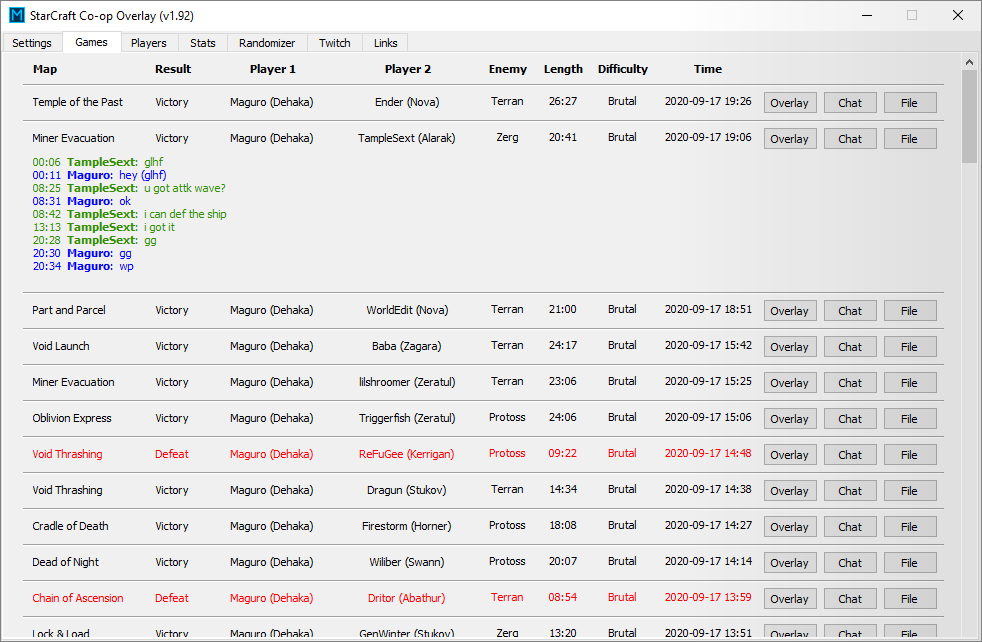The height and width of the screenshot is (642, 982).
Task: Open File for the lilshroomer Miner Evacuation game
Action: point(910,383)
